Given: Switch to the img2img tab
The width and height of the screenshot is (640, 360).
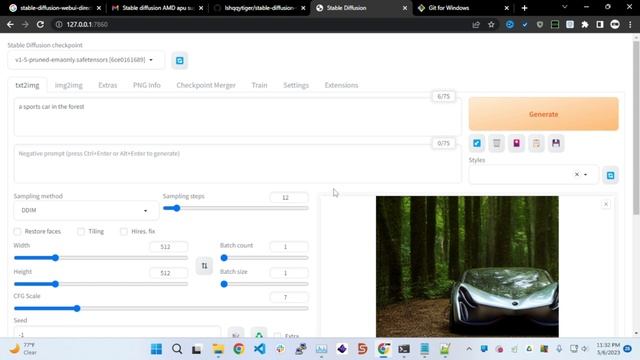Looking at the screenshot, I should (69, 85).
